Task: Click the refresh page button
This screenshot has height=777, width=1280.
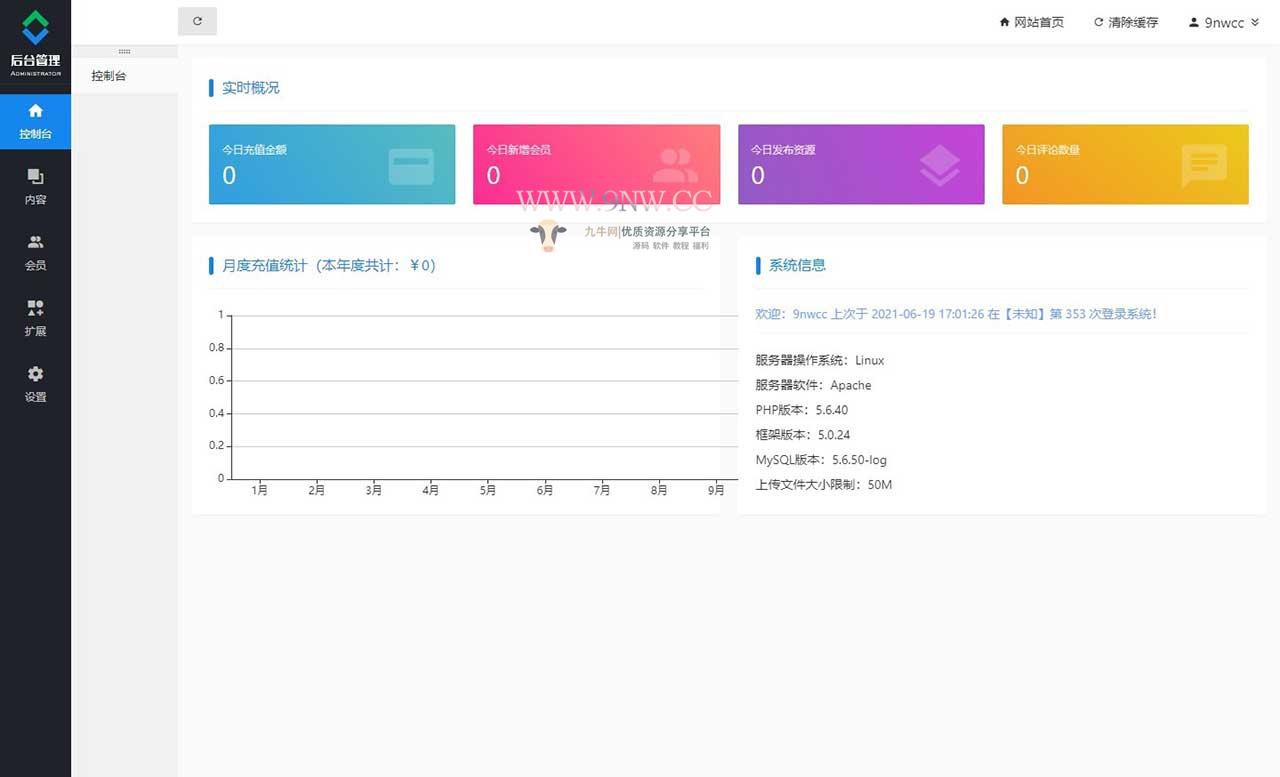Action: pyautogui.click(x=197, y=21)
